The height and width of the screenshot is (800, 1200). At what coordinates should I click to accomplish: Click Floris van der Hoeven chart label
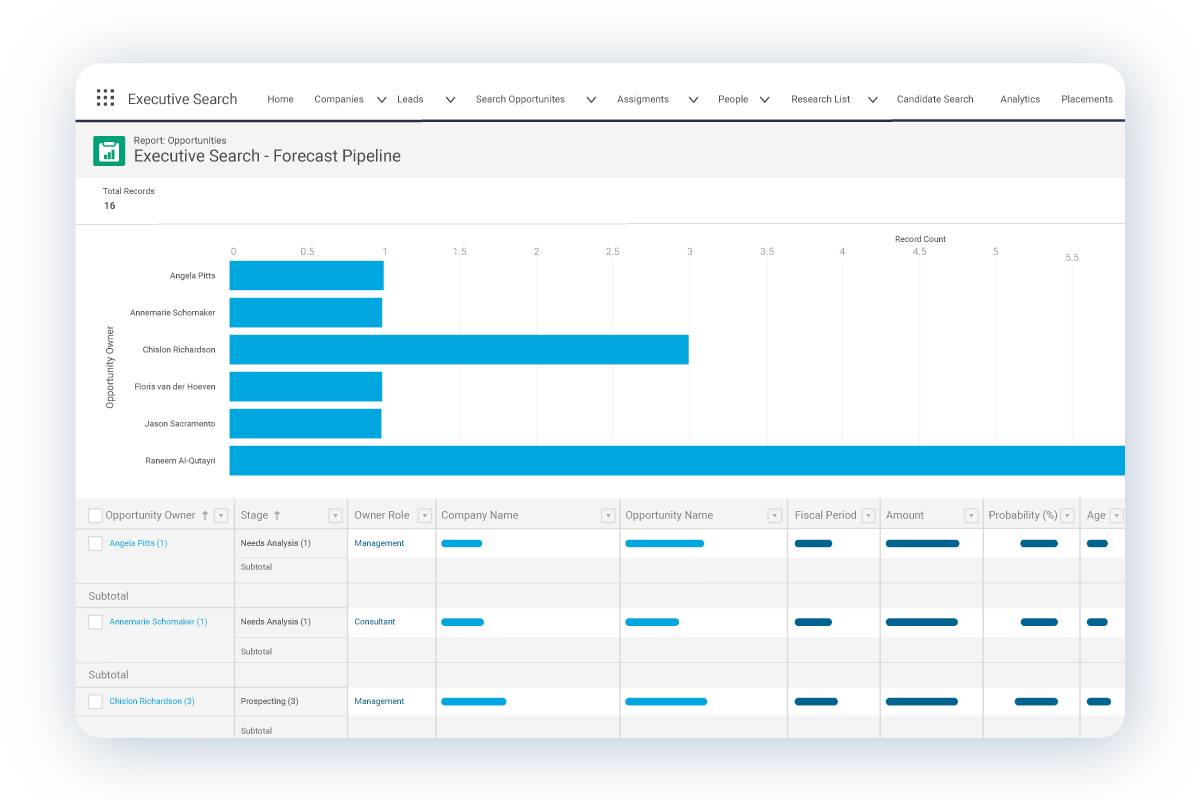[175, 387]
